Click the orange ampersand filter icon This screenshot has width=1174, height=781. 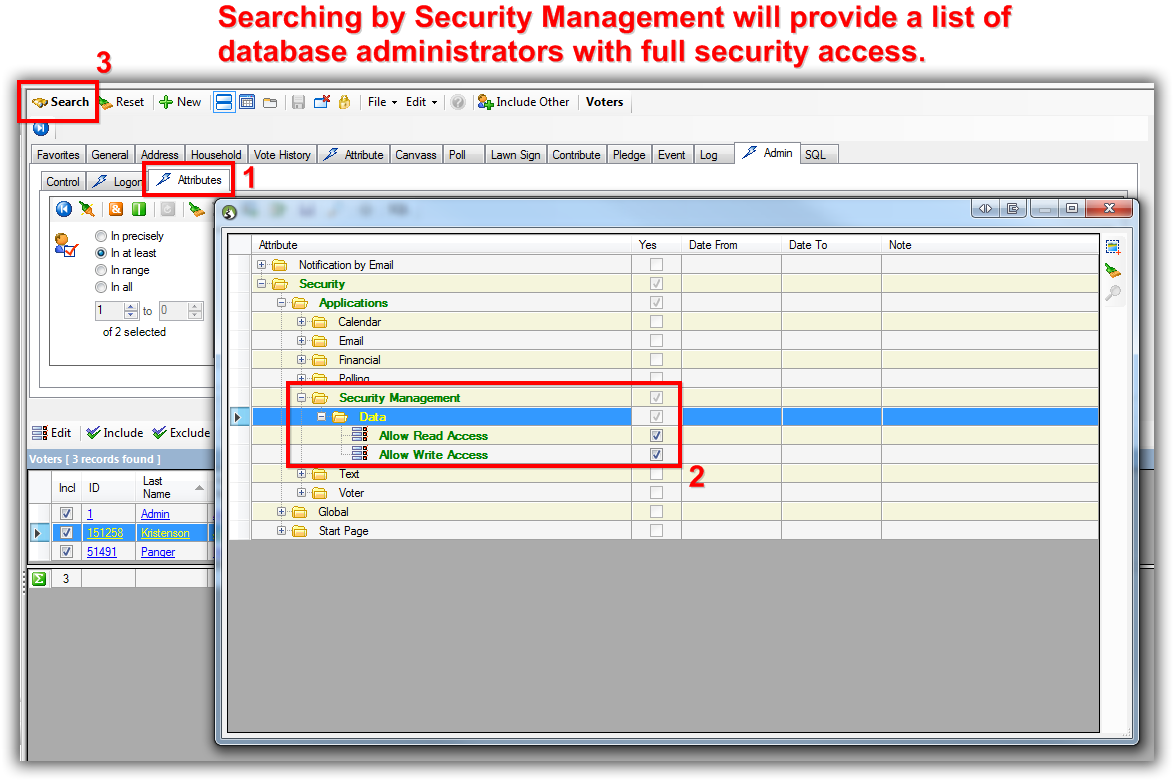[116, 209]
